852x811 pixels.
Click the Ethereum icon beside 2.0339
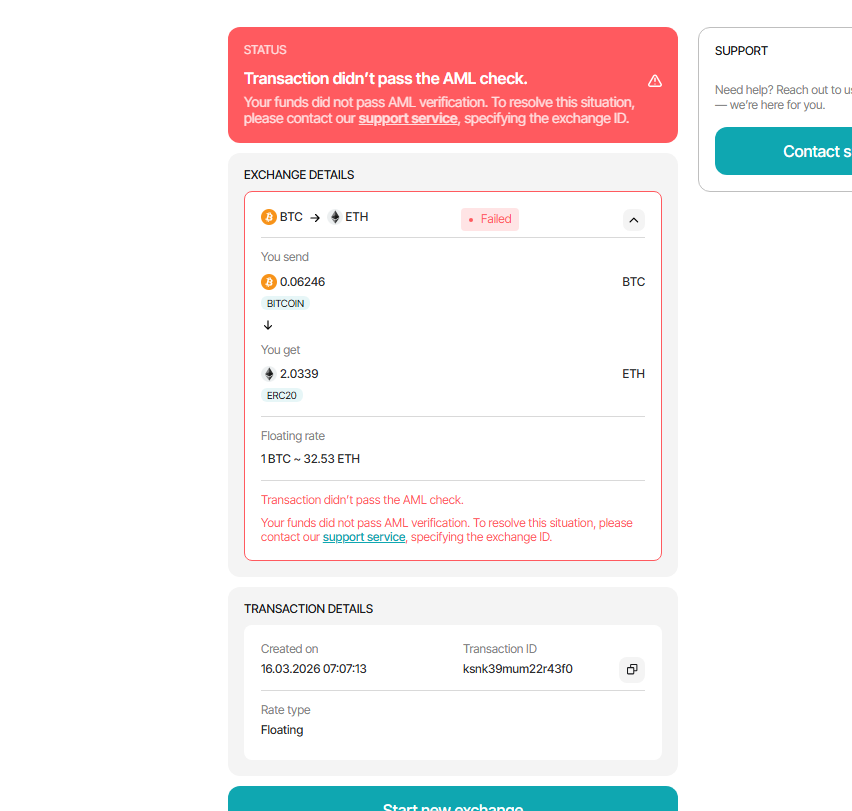click(269, 374)
